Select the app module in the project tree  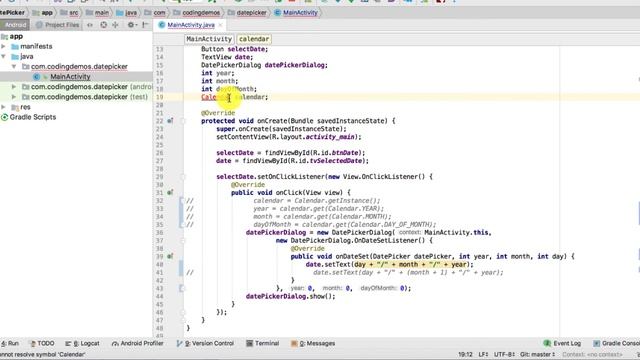pyautogui.click(x=16, y=36)
